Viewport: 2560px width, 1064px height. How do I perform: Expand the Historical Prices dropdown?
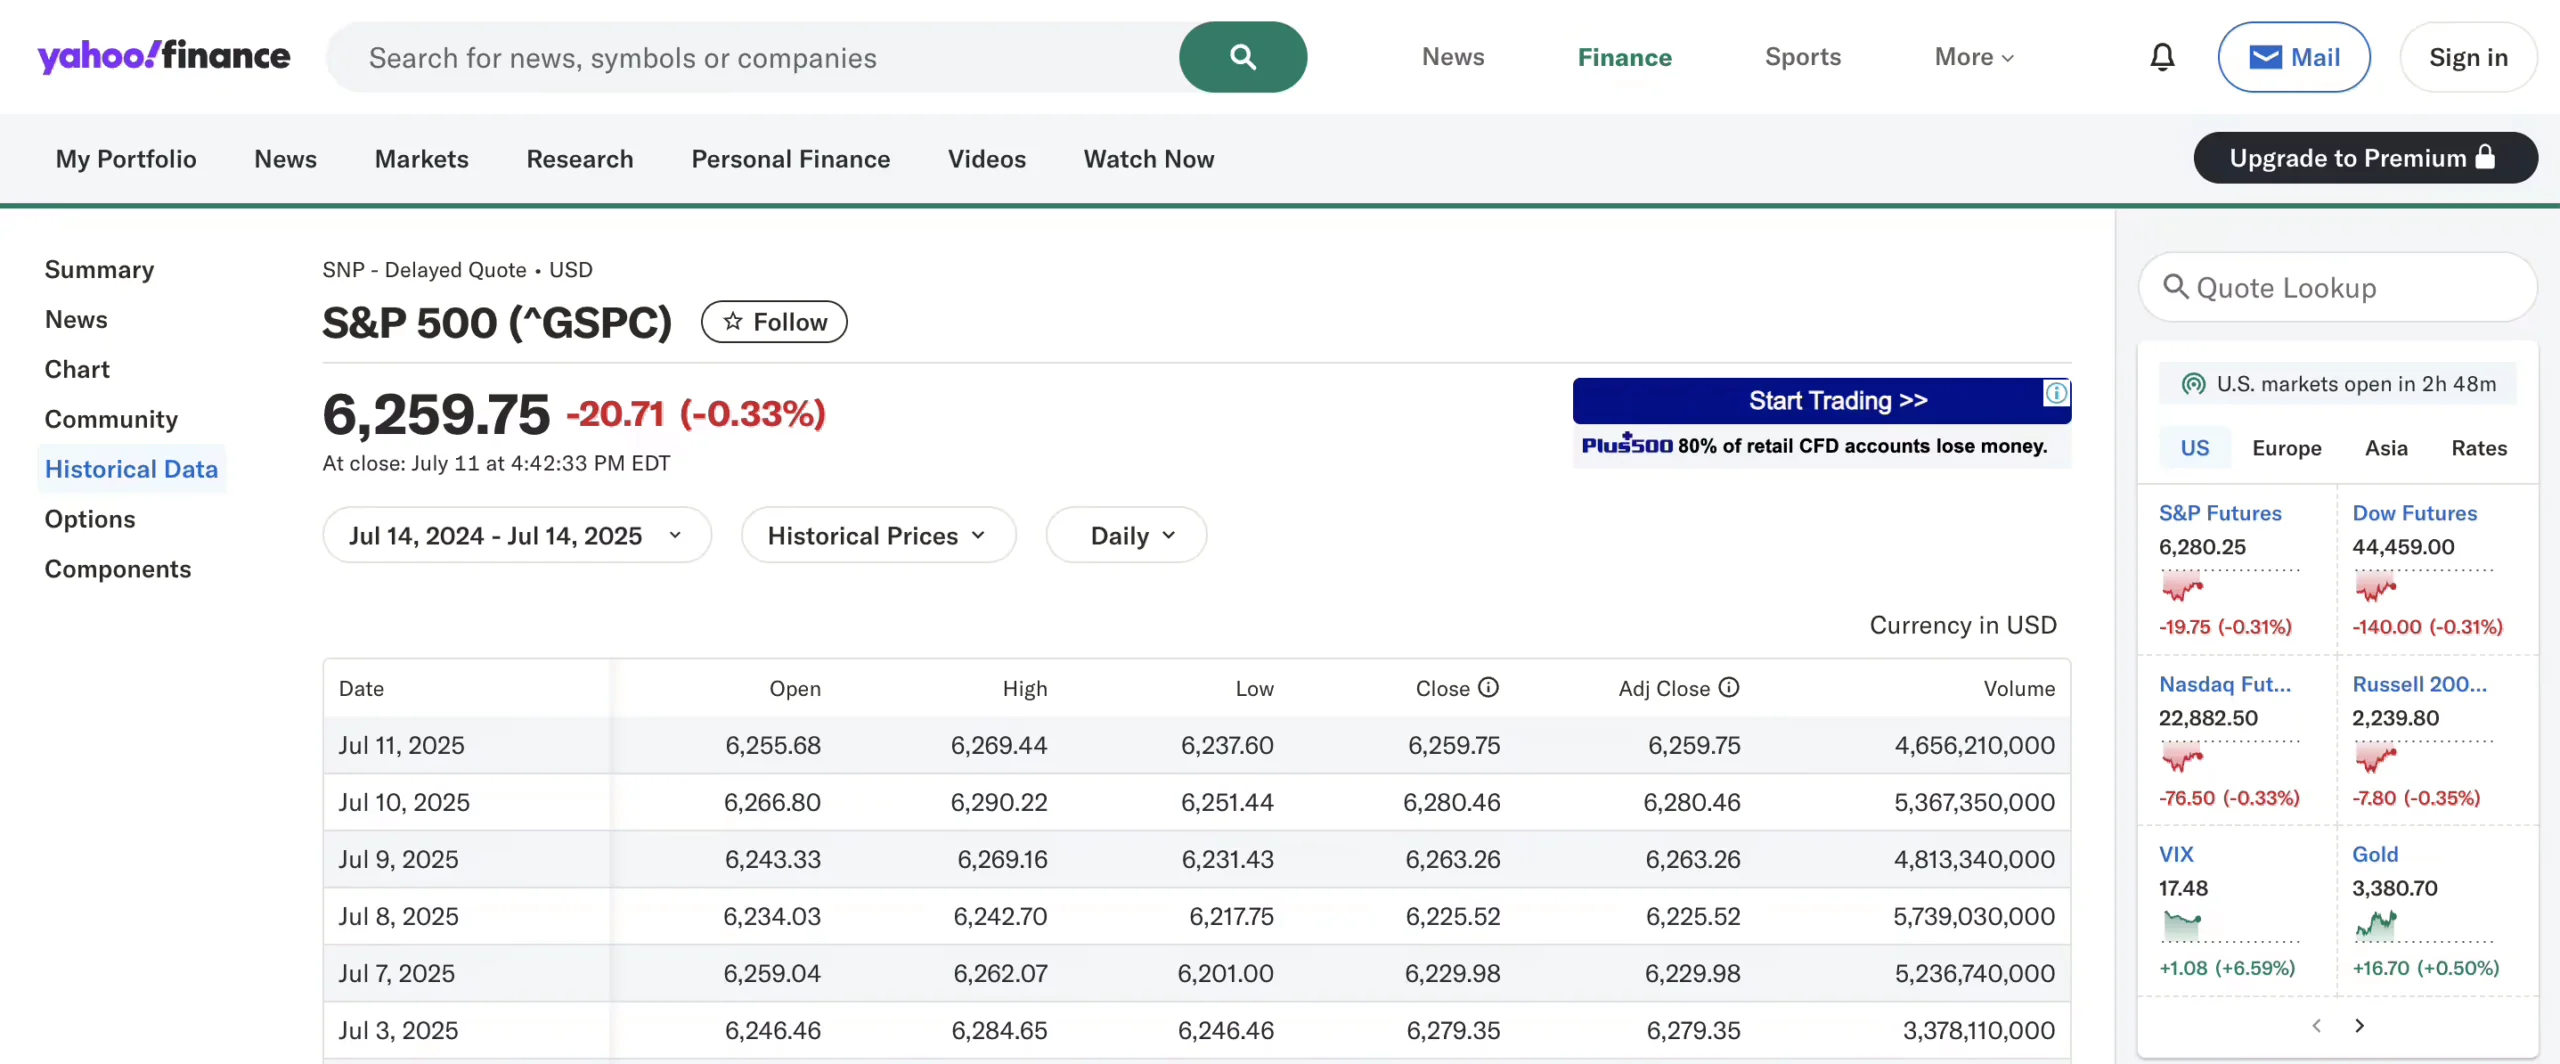[878, 535]
